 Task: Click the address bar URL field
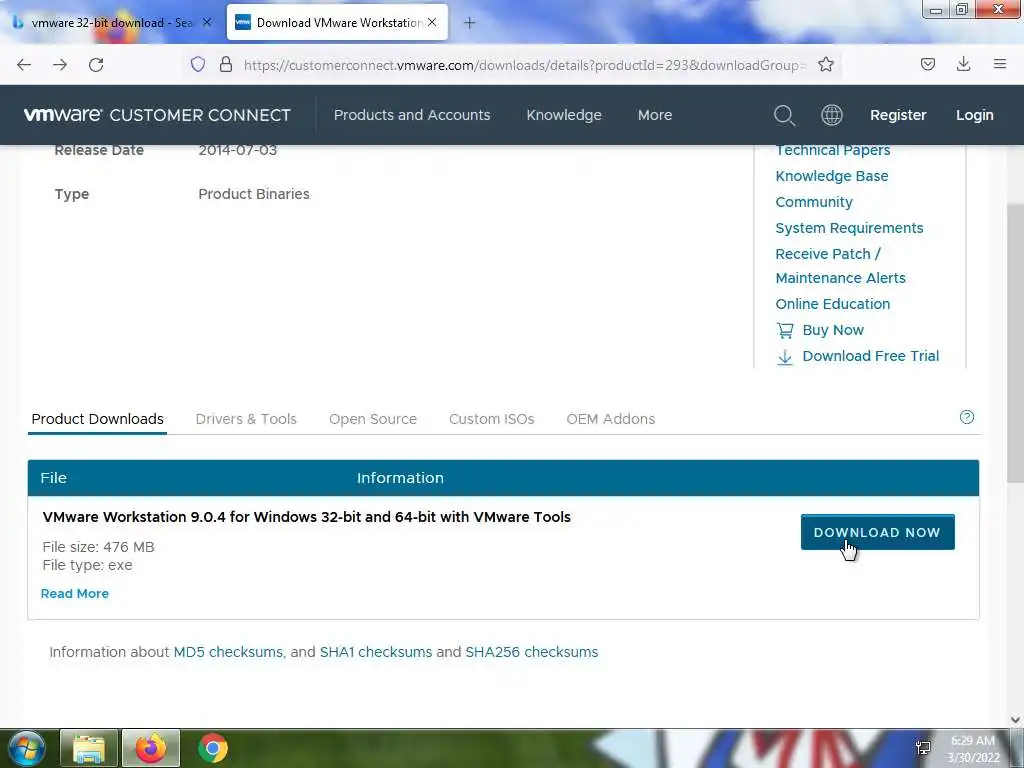[524, 65]
